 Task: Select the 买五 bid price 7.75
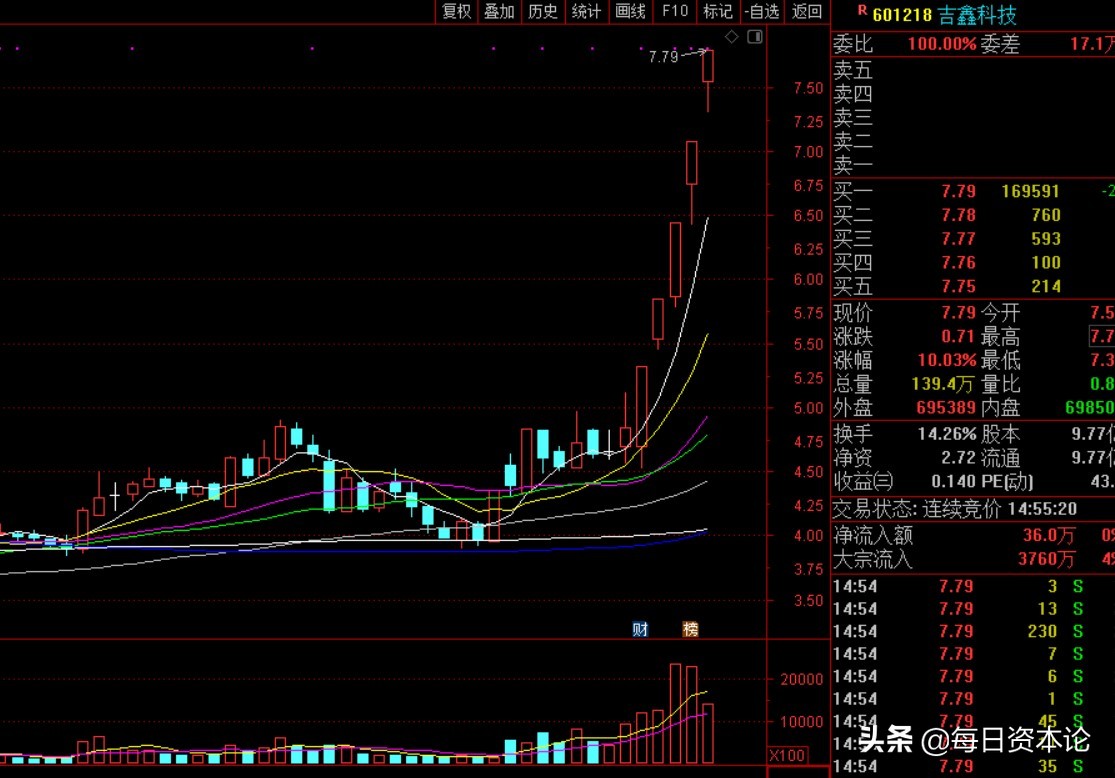[x=959, y=286]
